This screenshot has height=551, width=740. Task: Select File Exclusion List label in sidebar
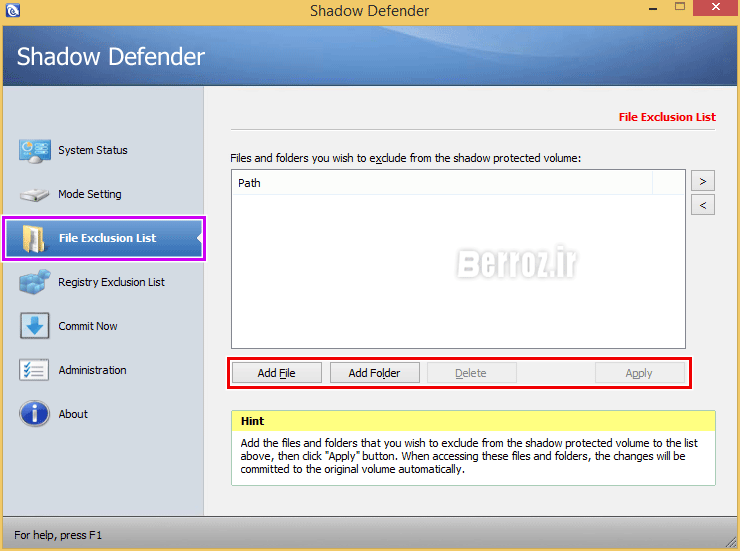pos(107,238)
